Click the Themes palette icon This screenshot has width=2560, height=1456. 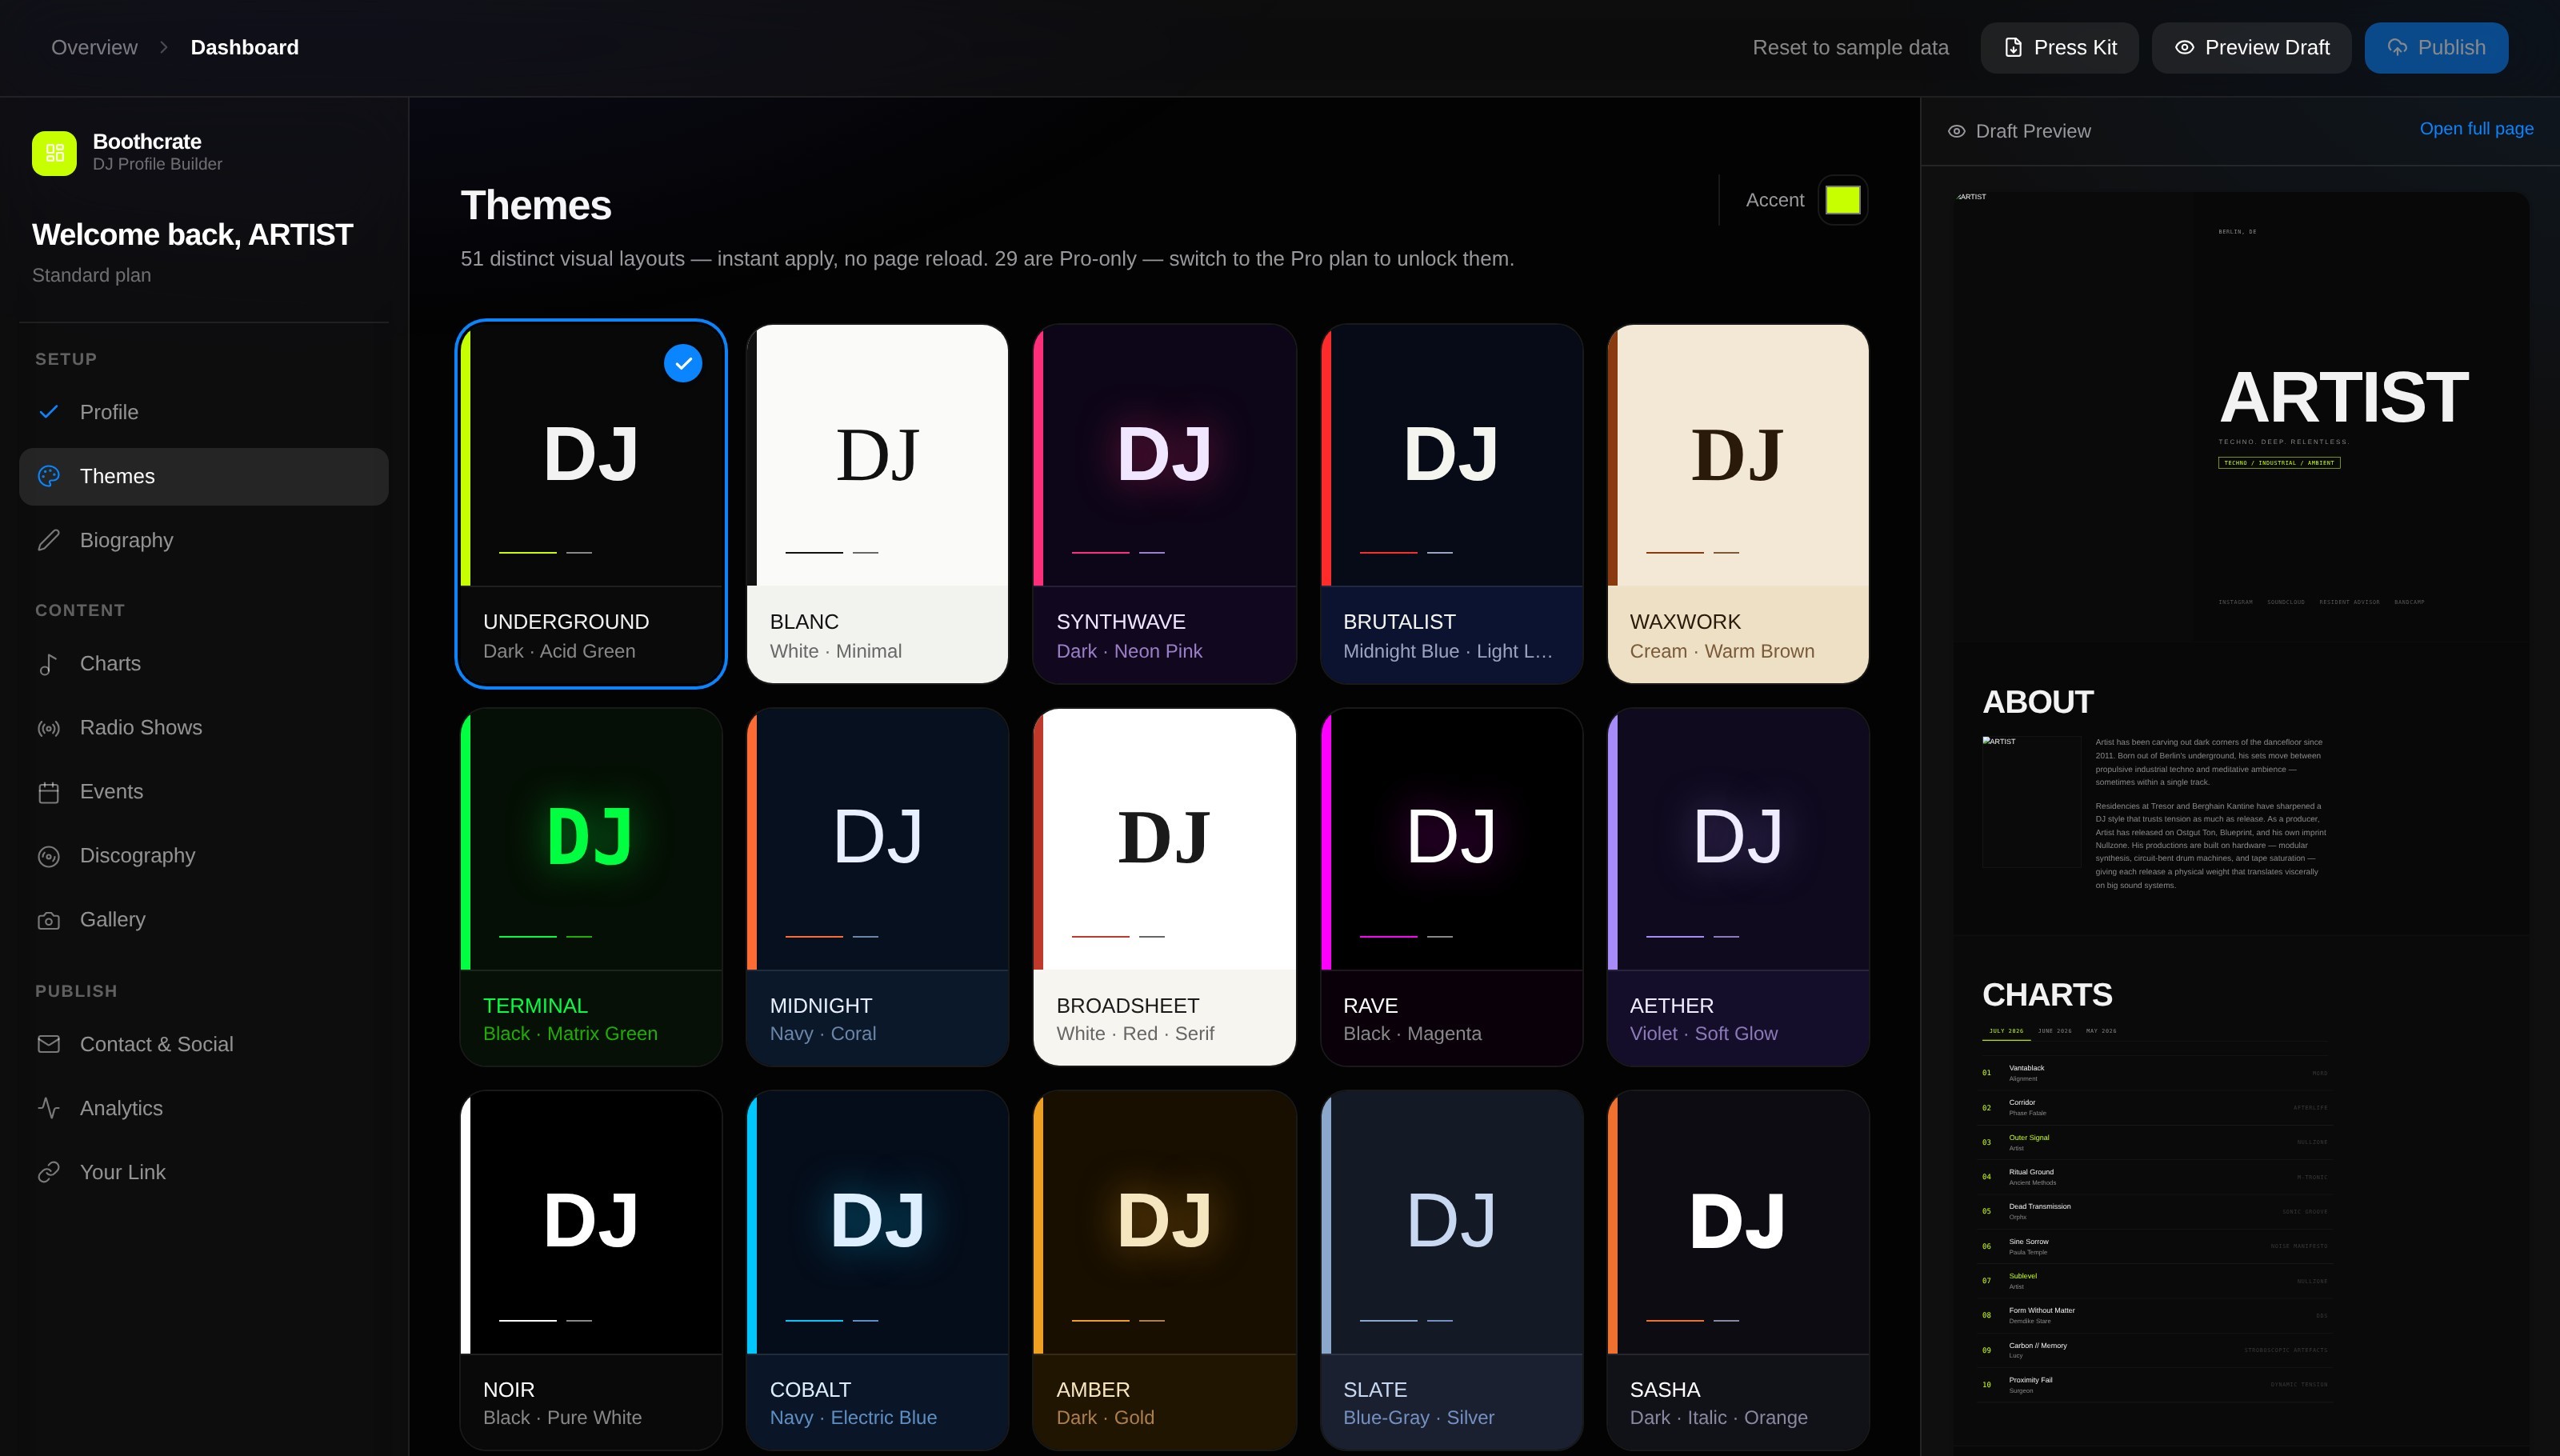coord(48,476)
